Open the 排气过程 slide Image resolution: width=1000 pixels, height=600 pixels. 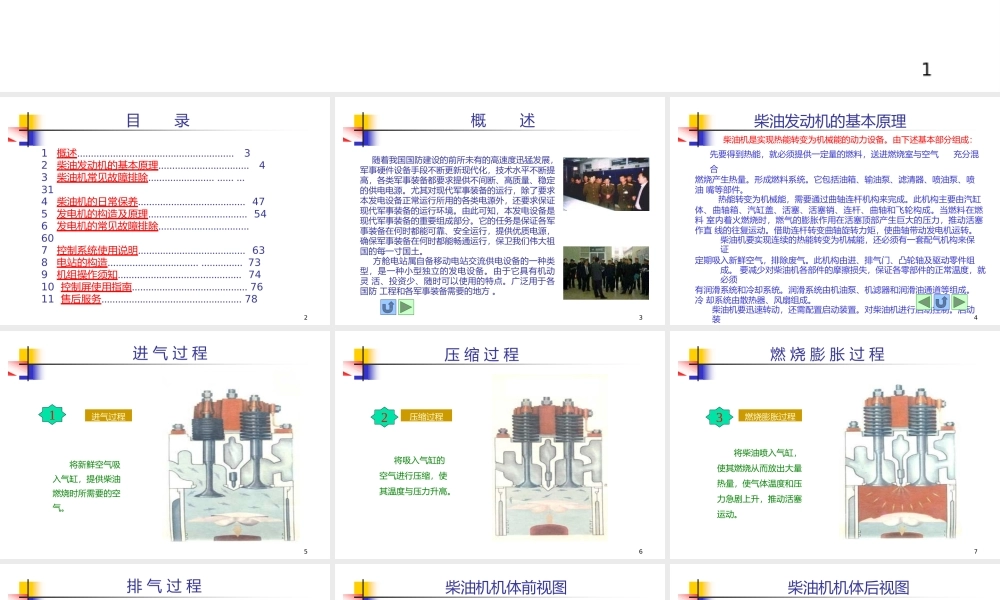[x=165, y=582]
